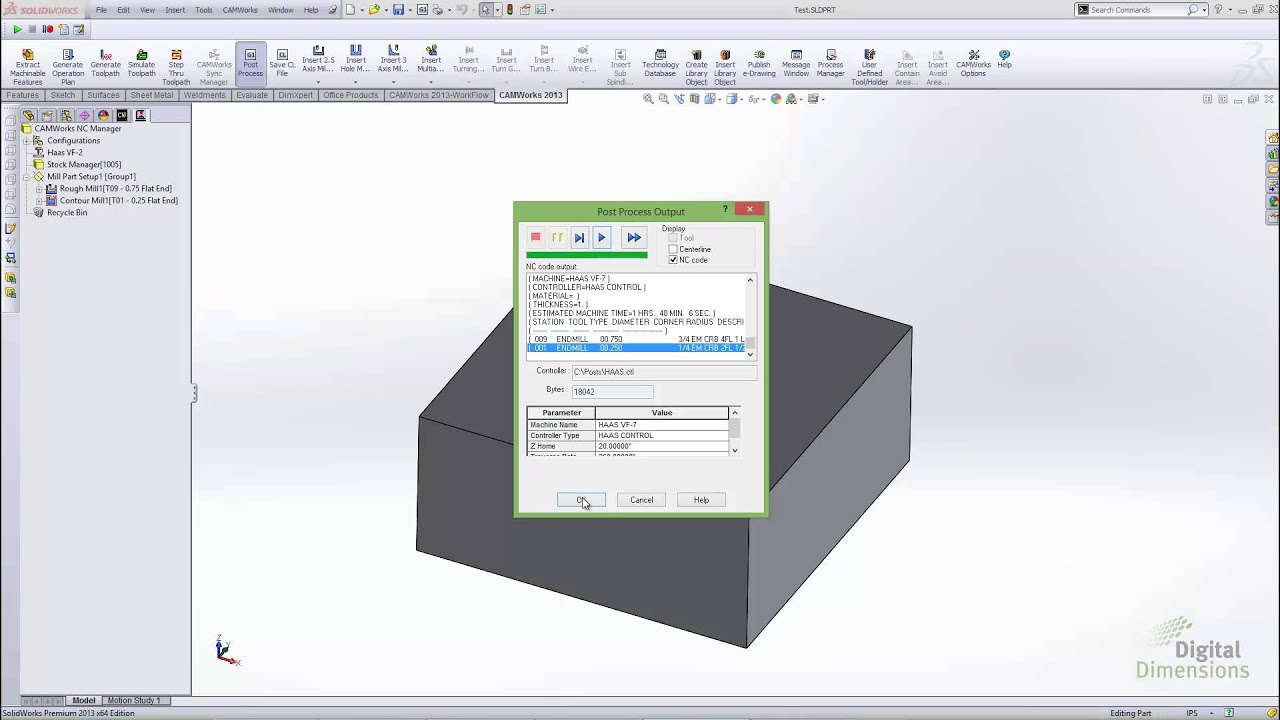Open the Message Window

point(796,64)
